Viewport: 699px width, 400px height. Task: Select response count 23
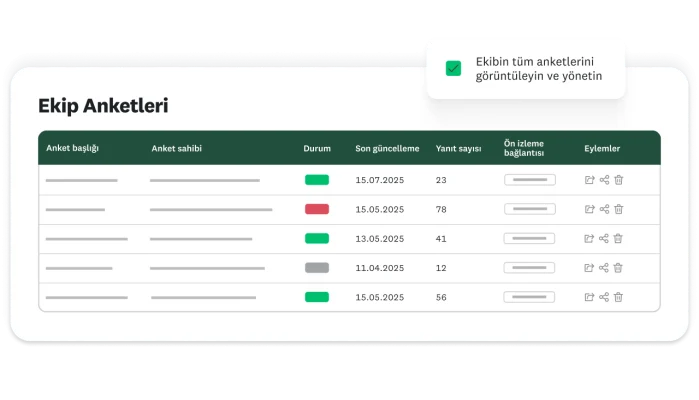441,180
